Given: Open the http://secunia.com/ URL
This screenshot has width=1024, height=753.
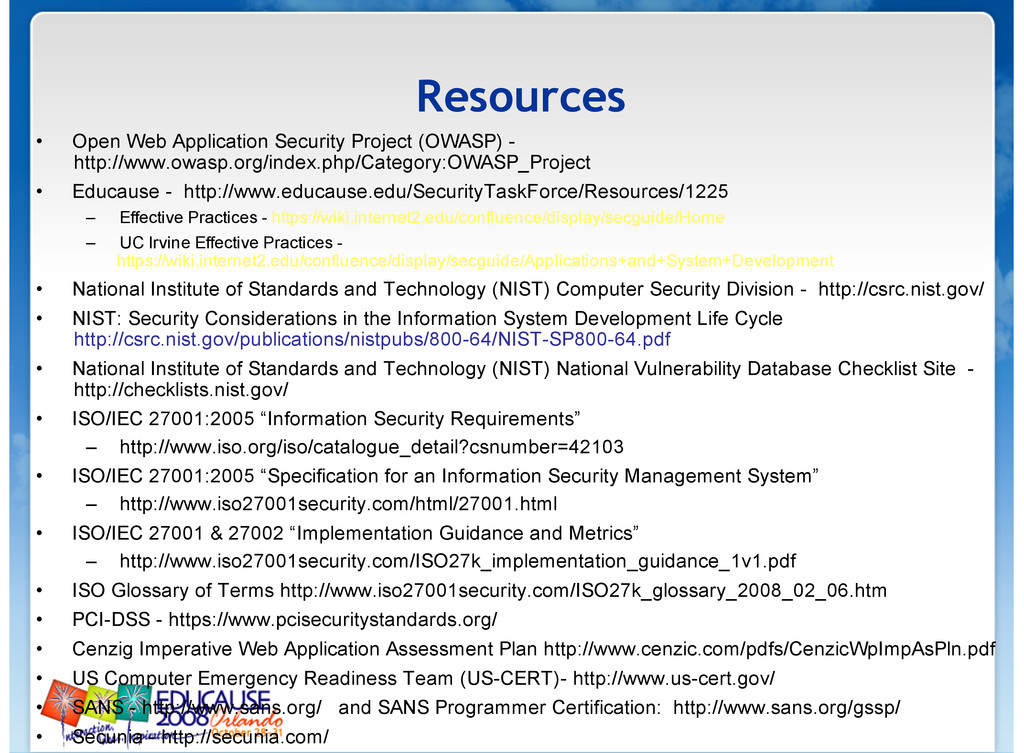Looking at the screenshot, I should point(245,737).
